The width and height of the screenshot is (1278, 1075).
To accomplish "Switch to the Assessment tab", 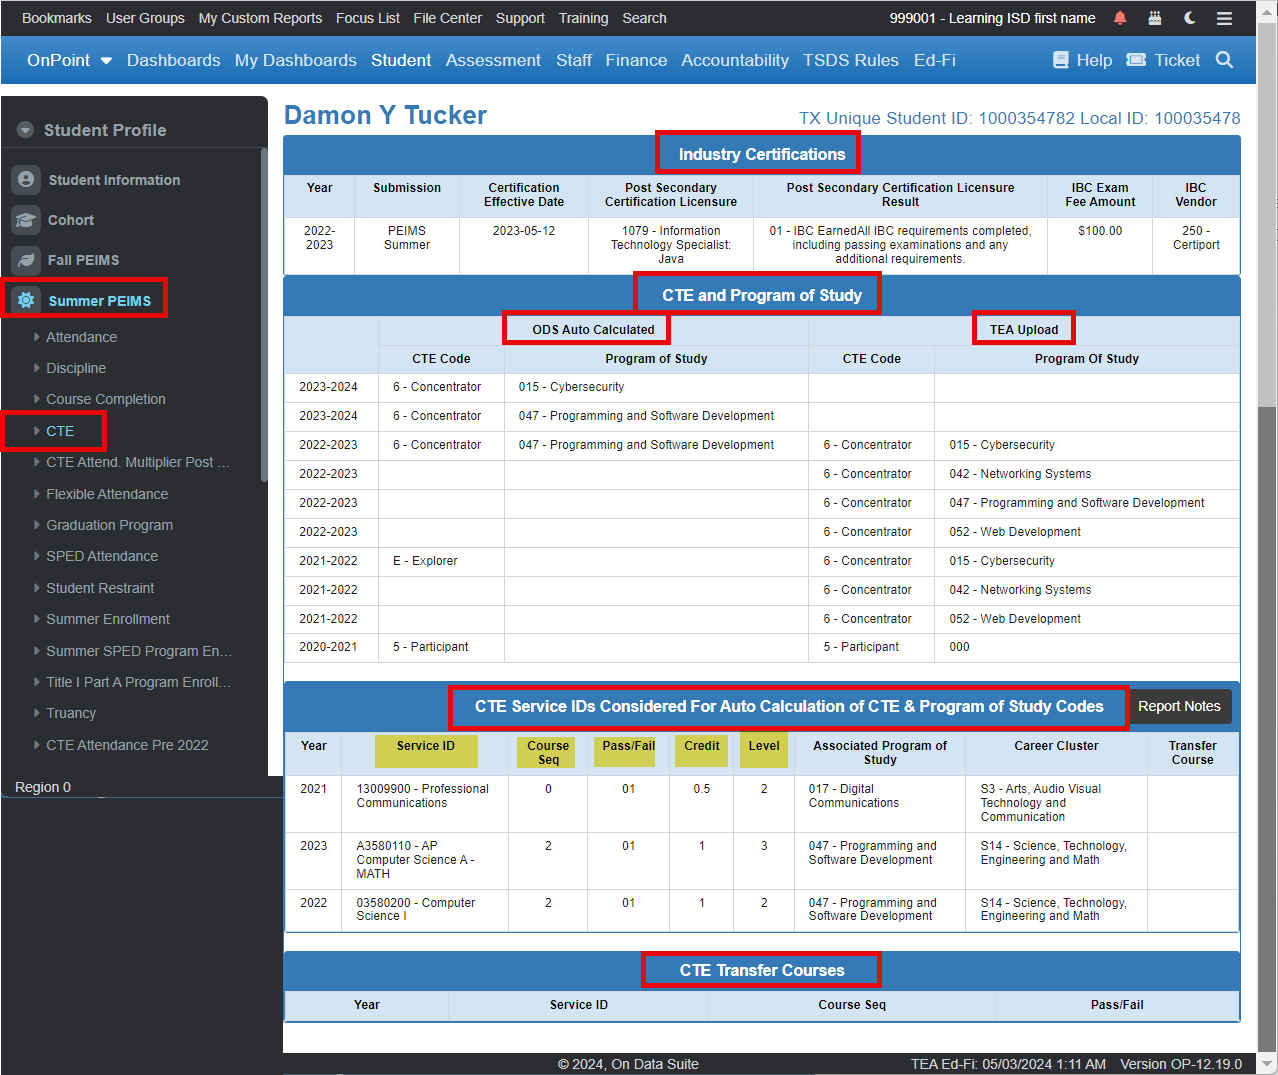I will 493,60.
